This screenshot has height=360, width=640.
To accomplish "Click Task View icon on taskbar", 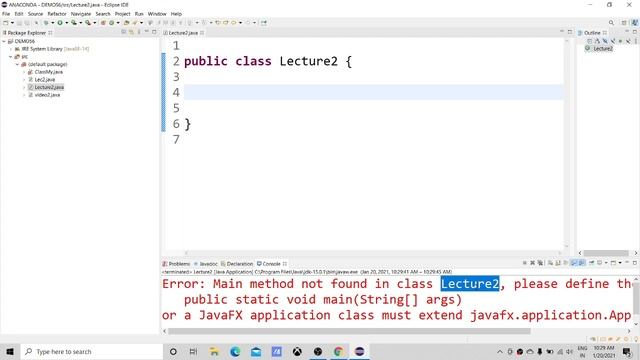I will pyautogui.click(x=193, y=351).
